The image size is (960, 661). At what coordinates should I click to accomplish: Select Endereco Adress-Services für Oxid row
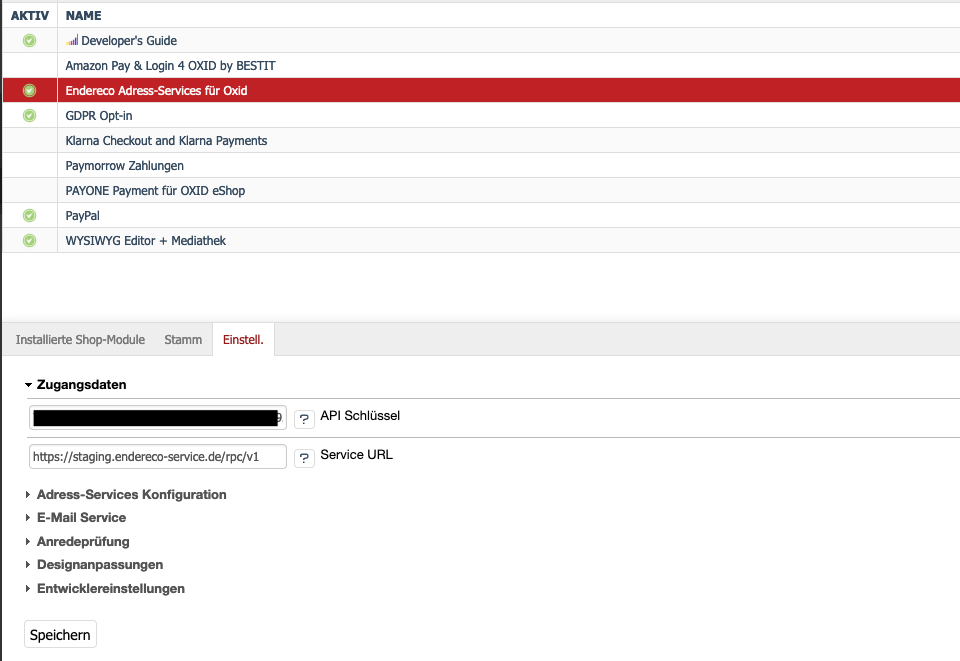point(481,91)
